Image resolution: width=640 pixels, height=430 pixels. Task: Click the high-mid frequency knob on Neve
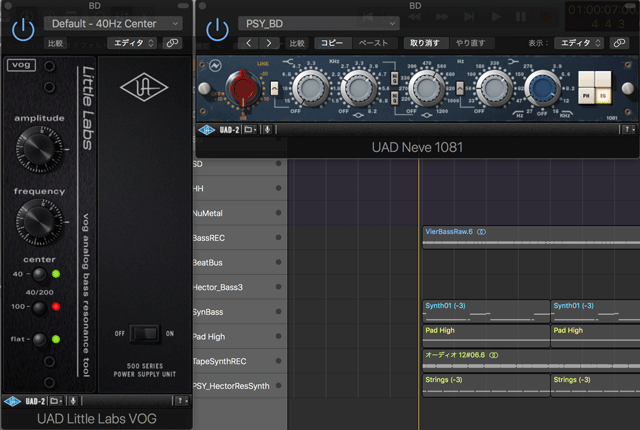coord(358,88)
